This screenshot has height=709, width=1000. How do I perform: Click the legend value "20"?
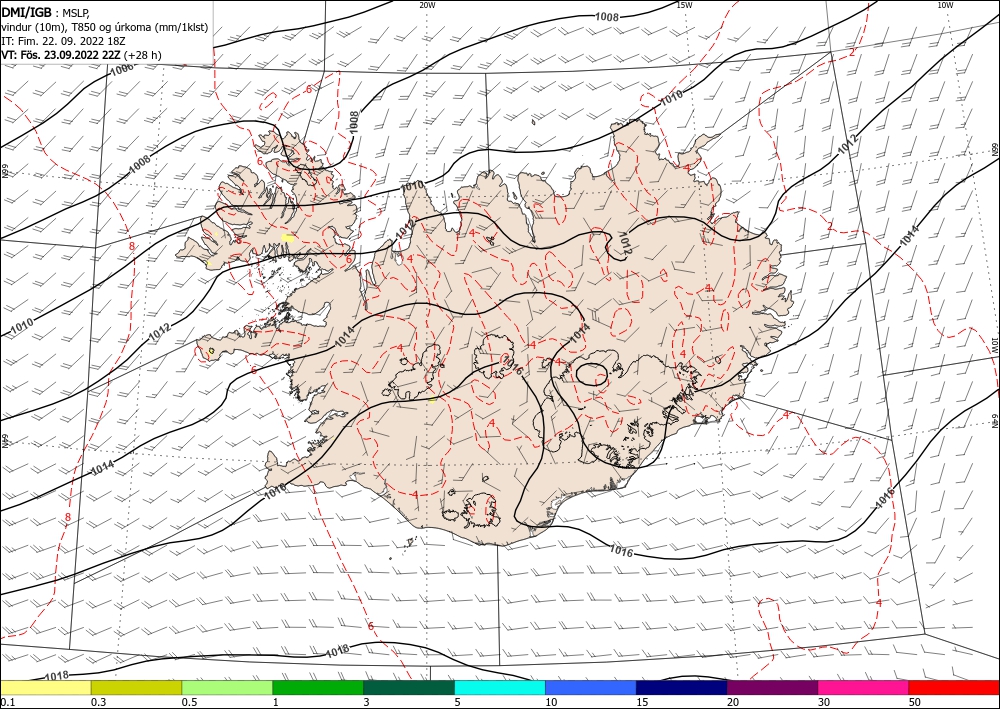click(x=733, y=702)
